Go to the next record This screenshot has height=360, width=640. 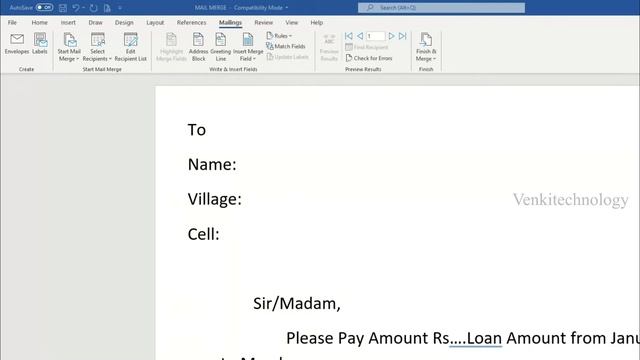tap(391, 36)
